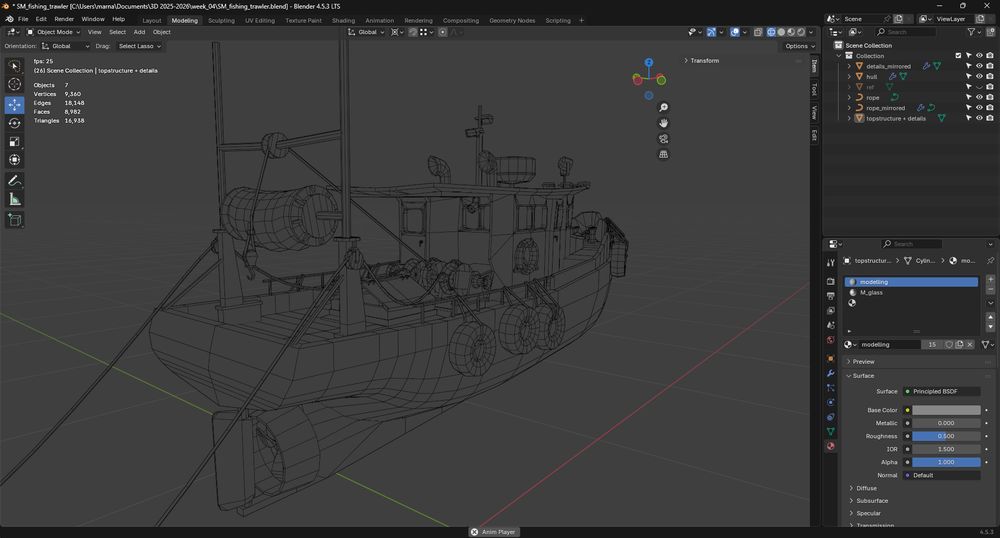Click the Options button in viewport header
Viewport: 1000px width, 538px height.
tap(796, 46)
